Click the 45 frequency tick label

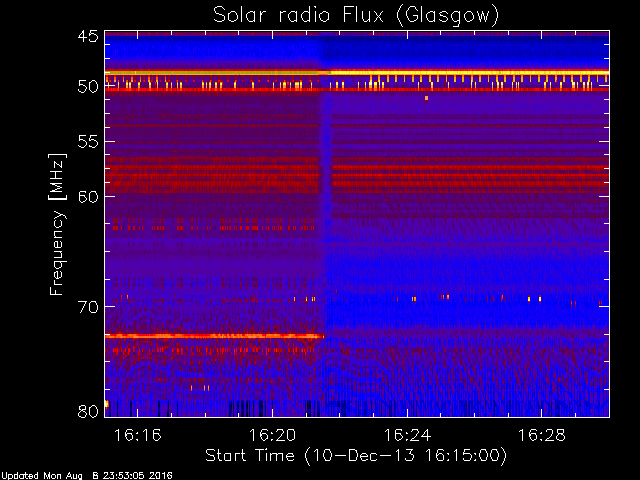click(x=88, y=36)
